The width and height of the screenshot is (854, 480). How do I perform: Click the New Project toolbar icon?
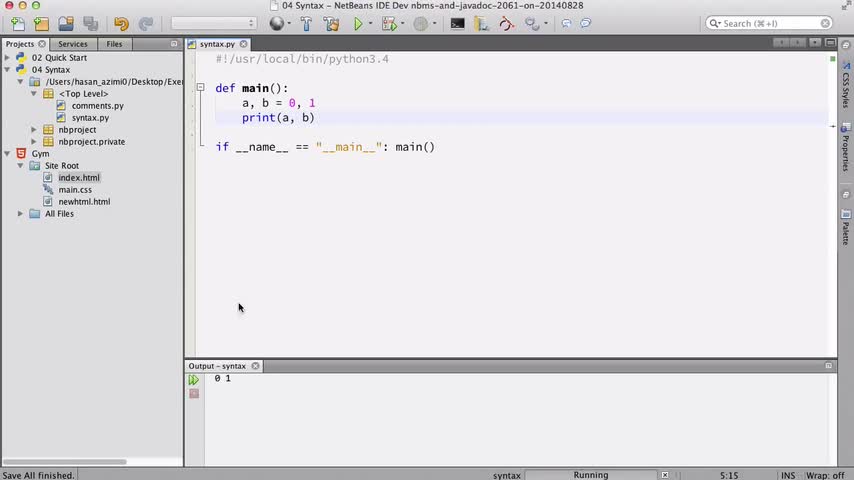pos(41,23)
